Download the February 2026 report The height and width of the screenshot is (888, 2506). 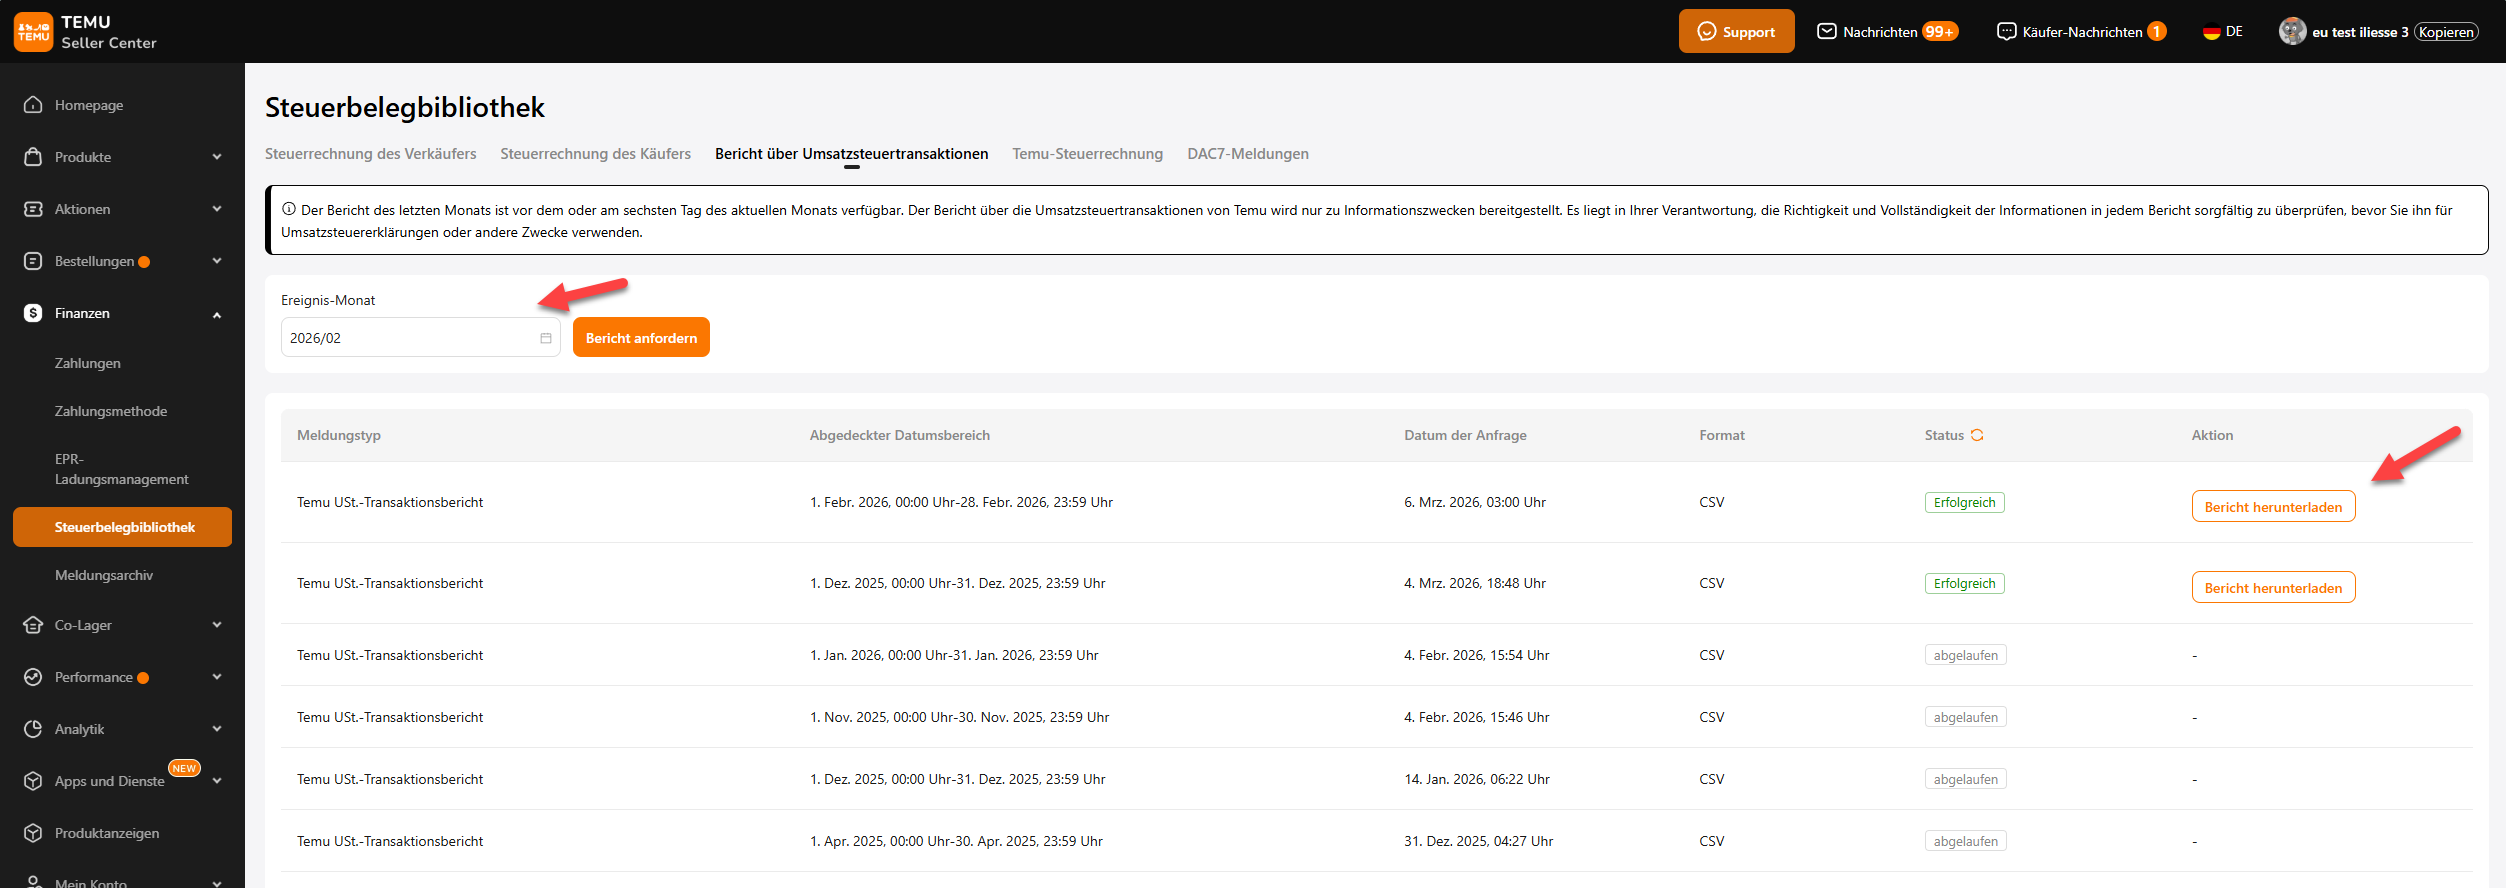pos(2273,506)
